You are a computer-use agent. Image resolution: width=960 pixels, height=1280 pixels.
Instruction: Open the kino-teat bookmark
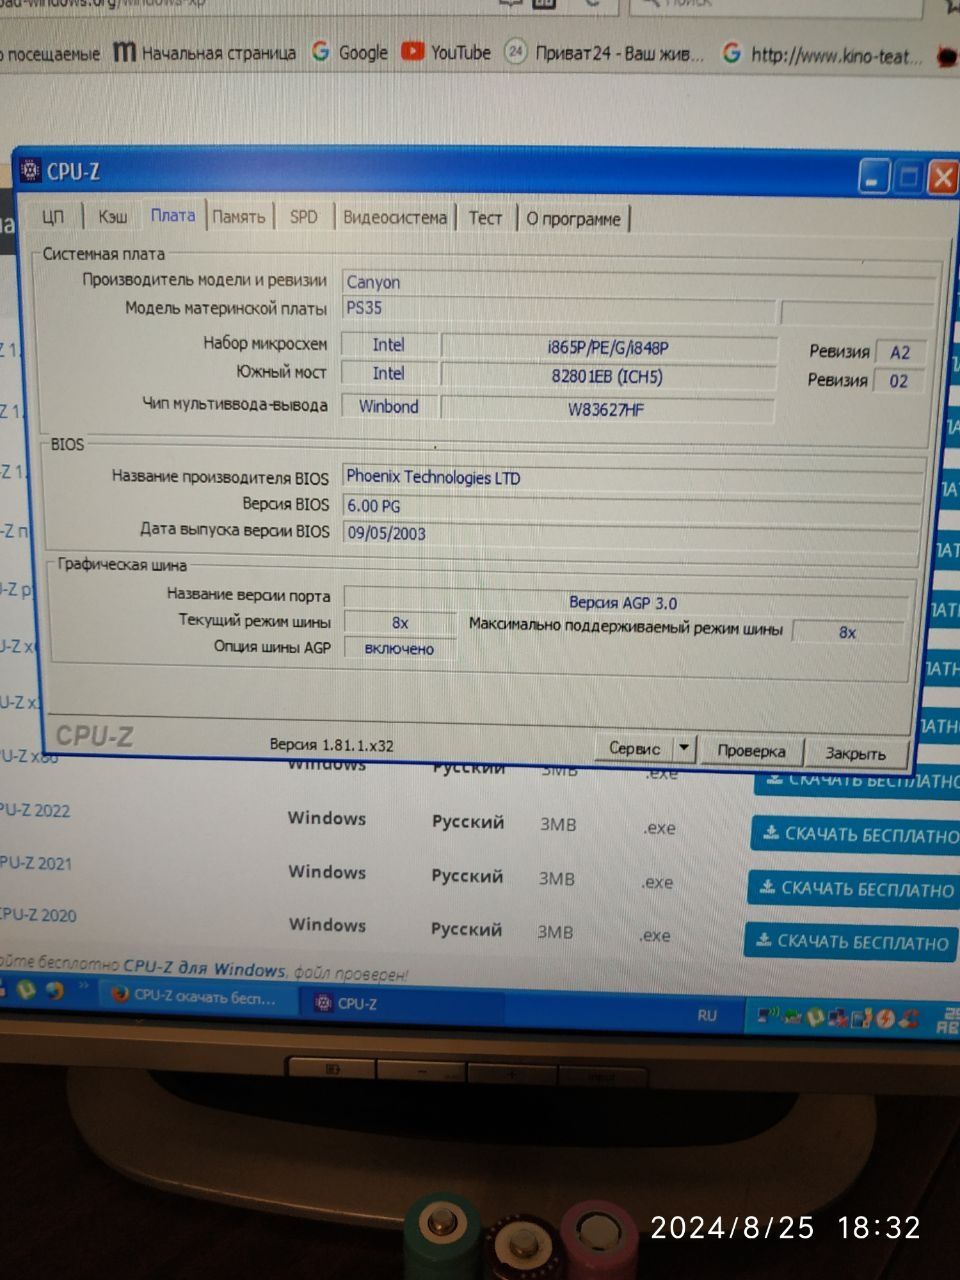[x=822, y=55]
